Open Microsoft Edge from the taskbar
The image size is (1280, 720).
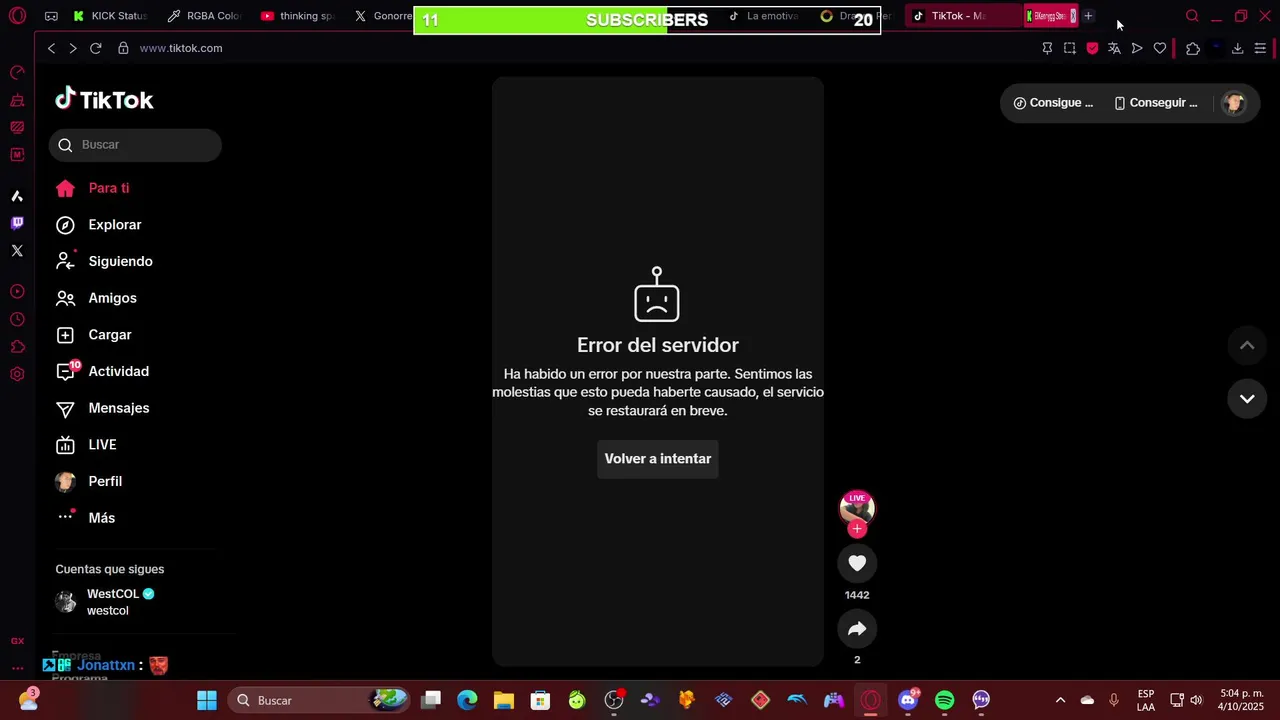[467, 700]
